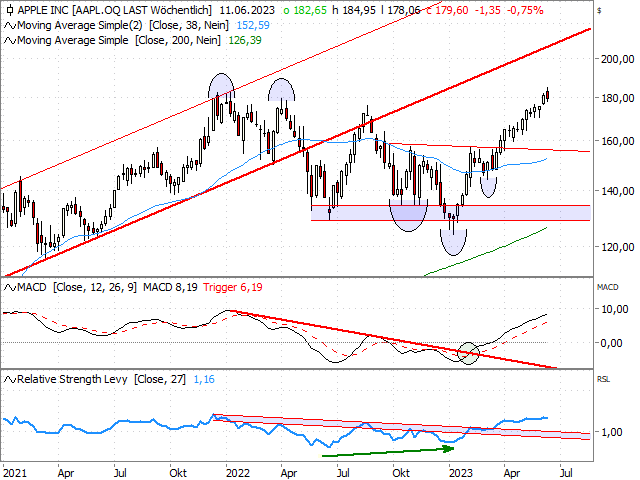640x480 pixels.
Task: Click the date 11.06.2023 in header
Action: tap(247, 10)
